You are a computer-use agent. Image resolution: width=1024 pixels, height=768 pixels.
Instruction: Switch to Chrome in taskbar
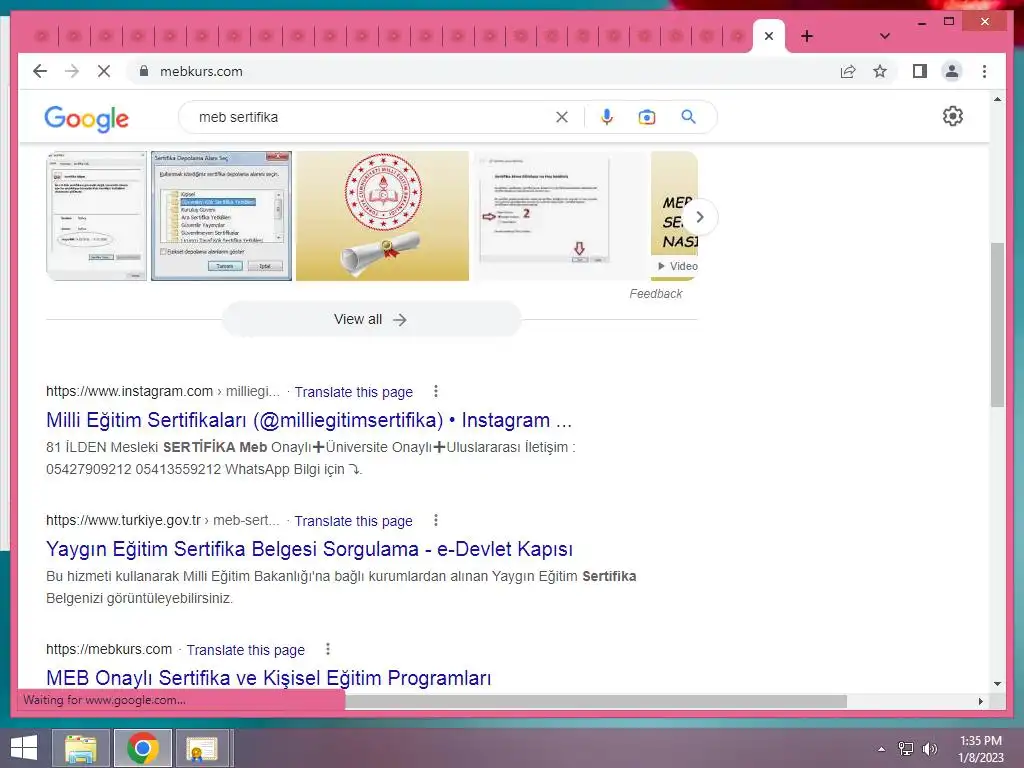tap(143, 748)
